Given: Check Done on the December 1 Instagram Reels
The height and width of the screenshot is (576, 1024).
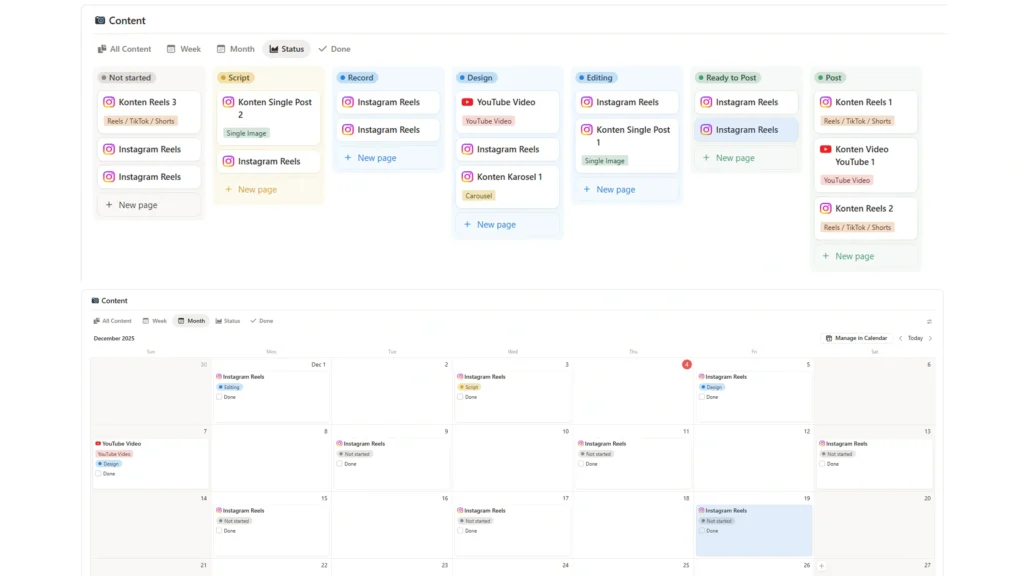Looking at the screenshot, I should click(x=219, y=397).
